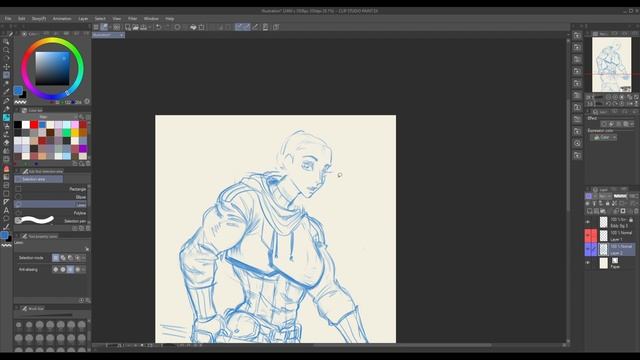Toggle visibility eye of Paper layer
This screenshot has width=640, height=360.
[588, 263]
